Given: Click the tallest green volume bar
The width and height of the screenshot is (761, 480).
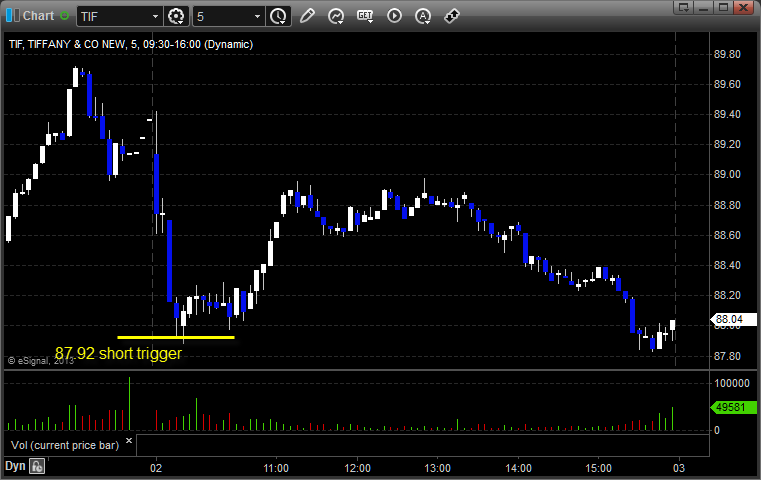Looking at the screenshot, I should coord(130,403).
